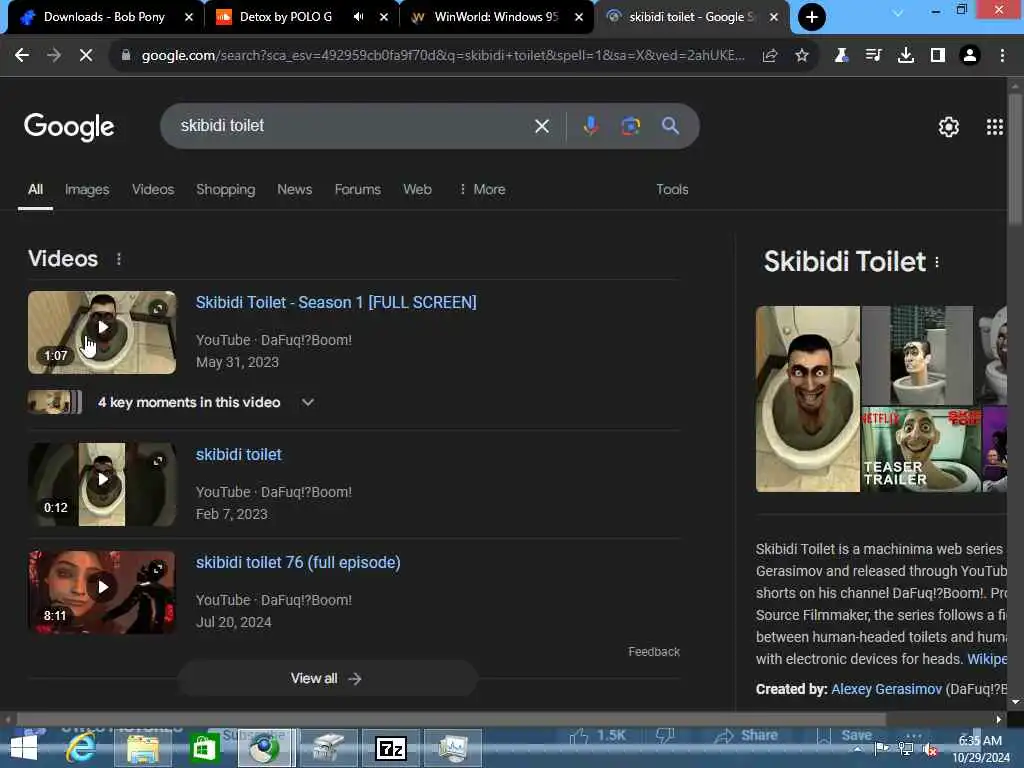1024x768 pixels.
Task: Play the 1:07 Season 1 video thumbnail
Action: (102, 332)
